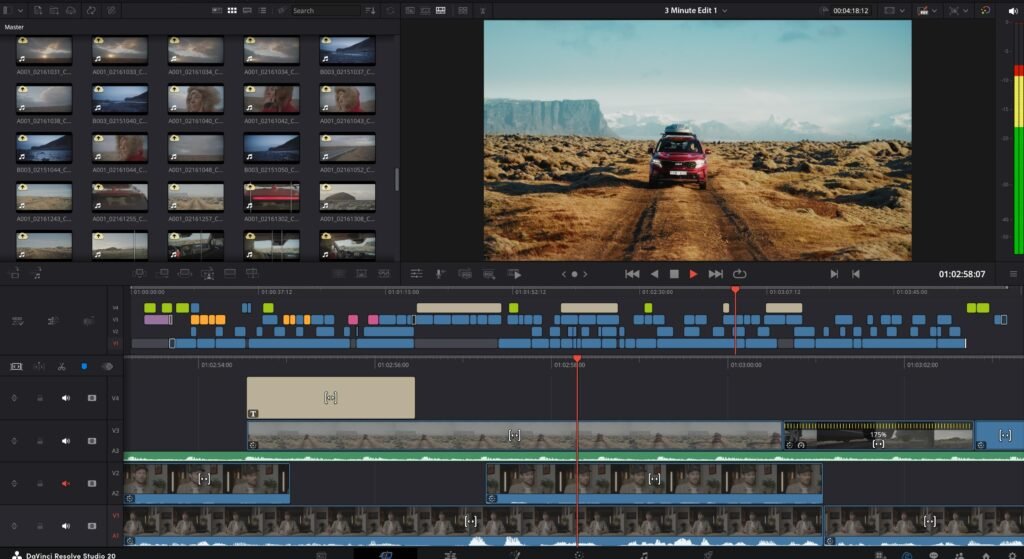This screenshot has width=1024, height=559.
Task: Select clip thumbnail A001_02161255_C
Action: click(x=120, y=197)
